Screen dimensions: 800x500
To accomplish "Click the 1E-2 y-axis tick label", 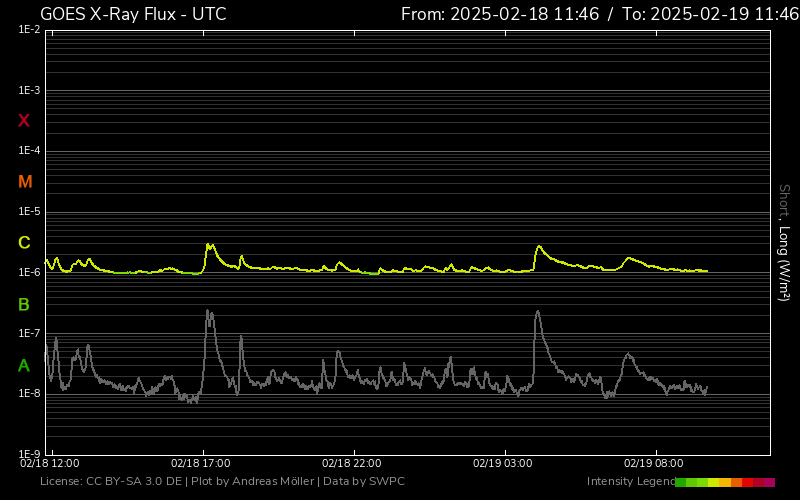I will [x=29, y=30].
